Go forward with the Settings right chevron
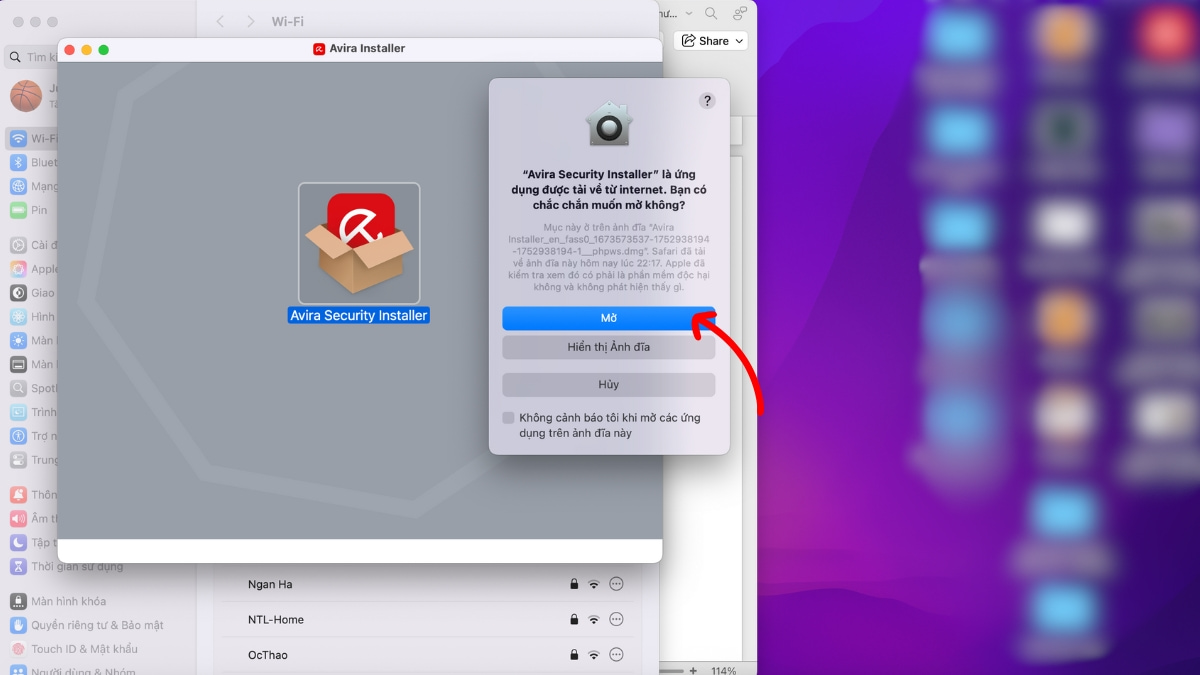The image size is (1200, 675). 250,21
